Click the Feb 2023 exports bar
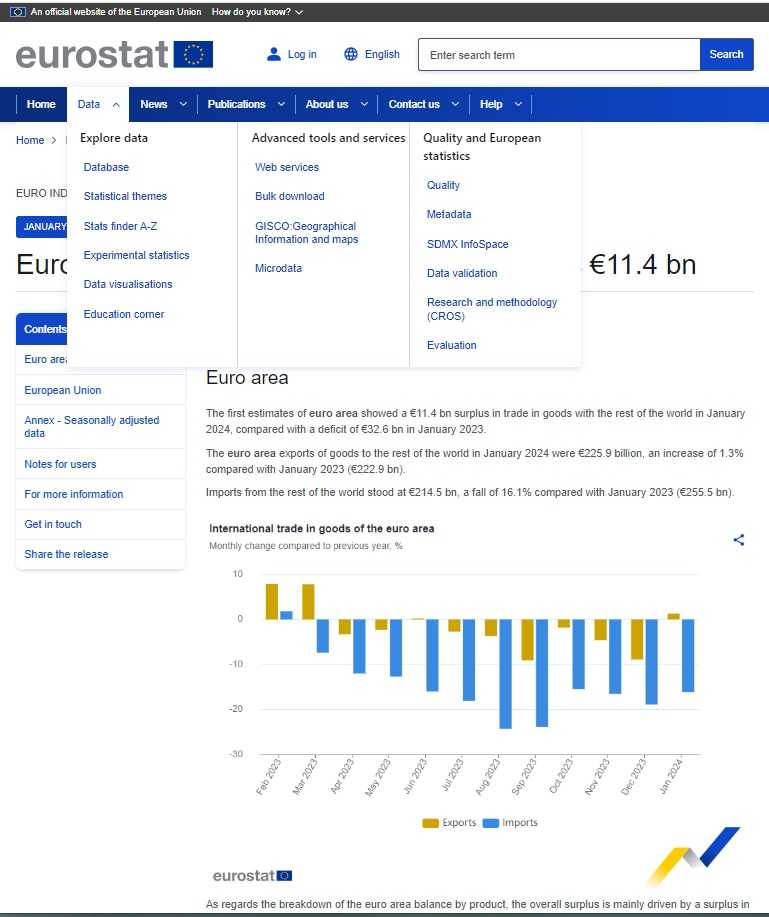The image size is (769, 917). 272,601
